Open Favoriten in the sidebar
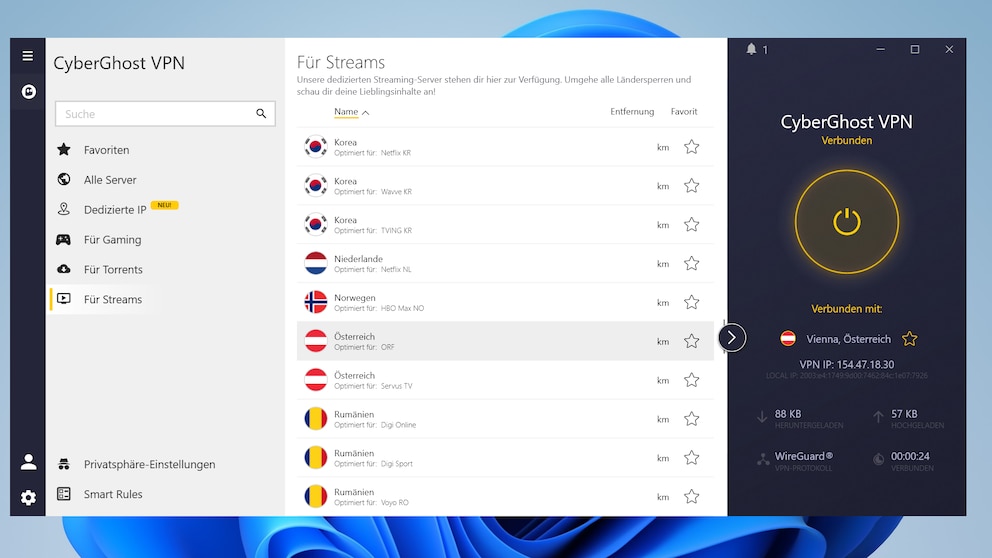This screenshot has width=992, height=558. point(106,150)
